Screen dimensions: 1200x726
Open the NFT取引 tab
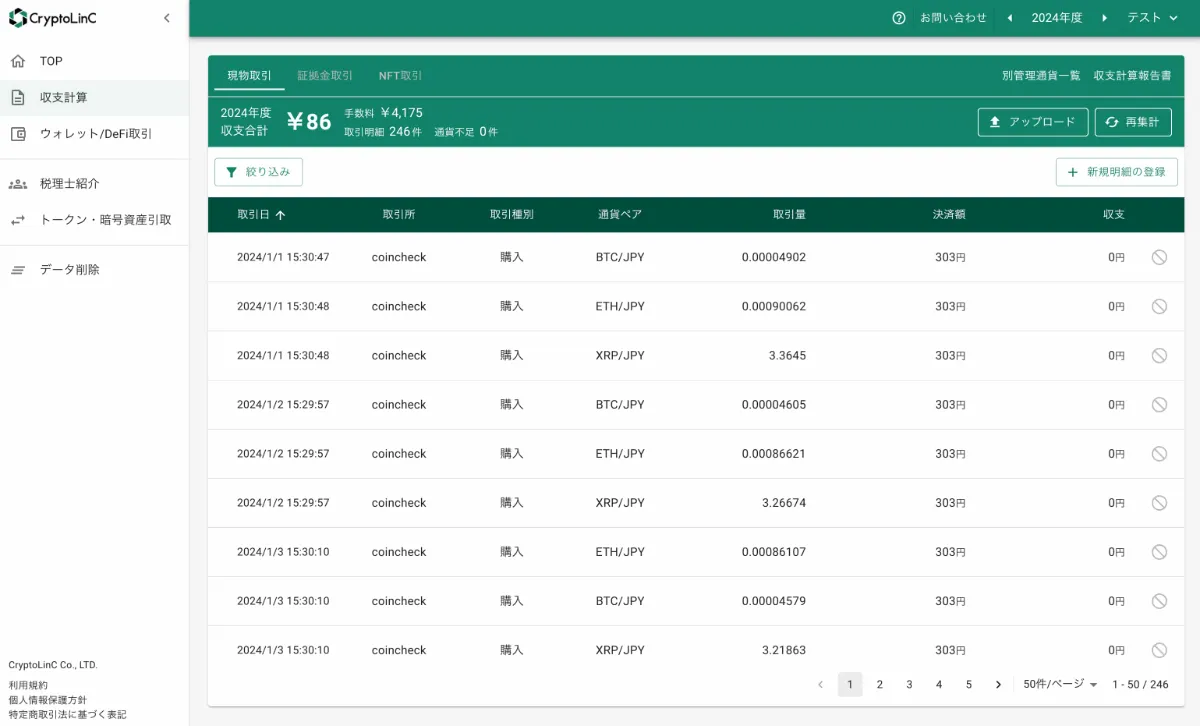click(x=398, y=75)
